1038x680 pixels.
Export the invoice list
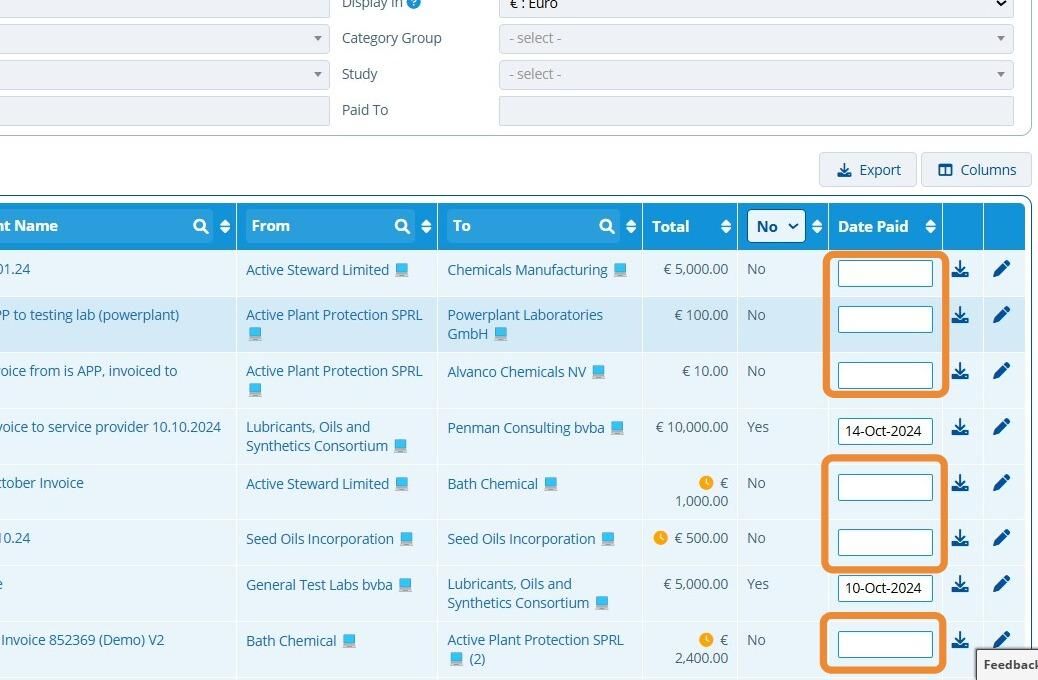pyautogui.click(x=868, y=170)
